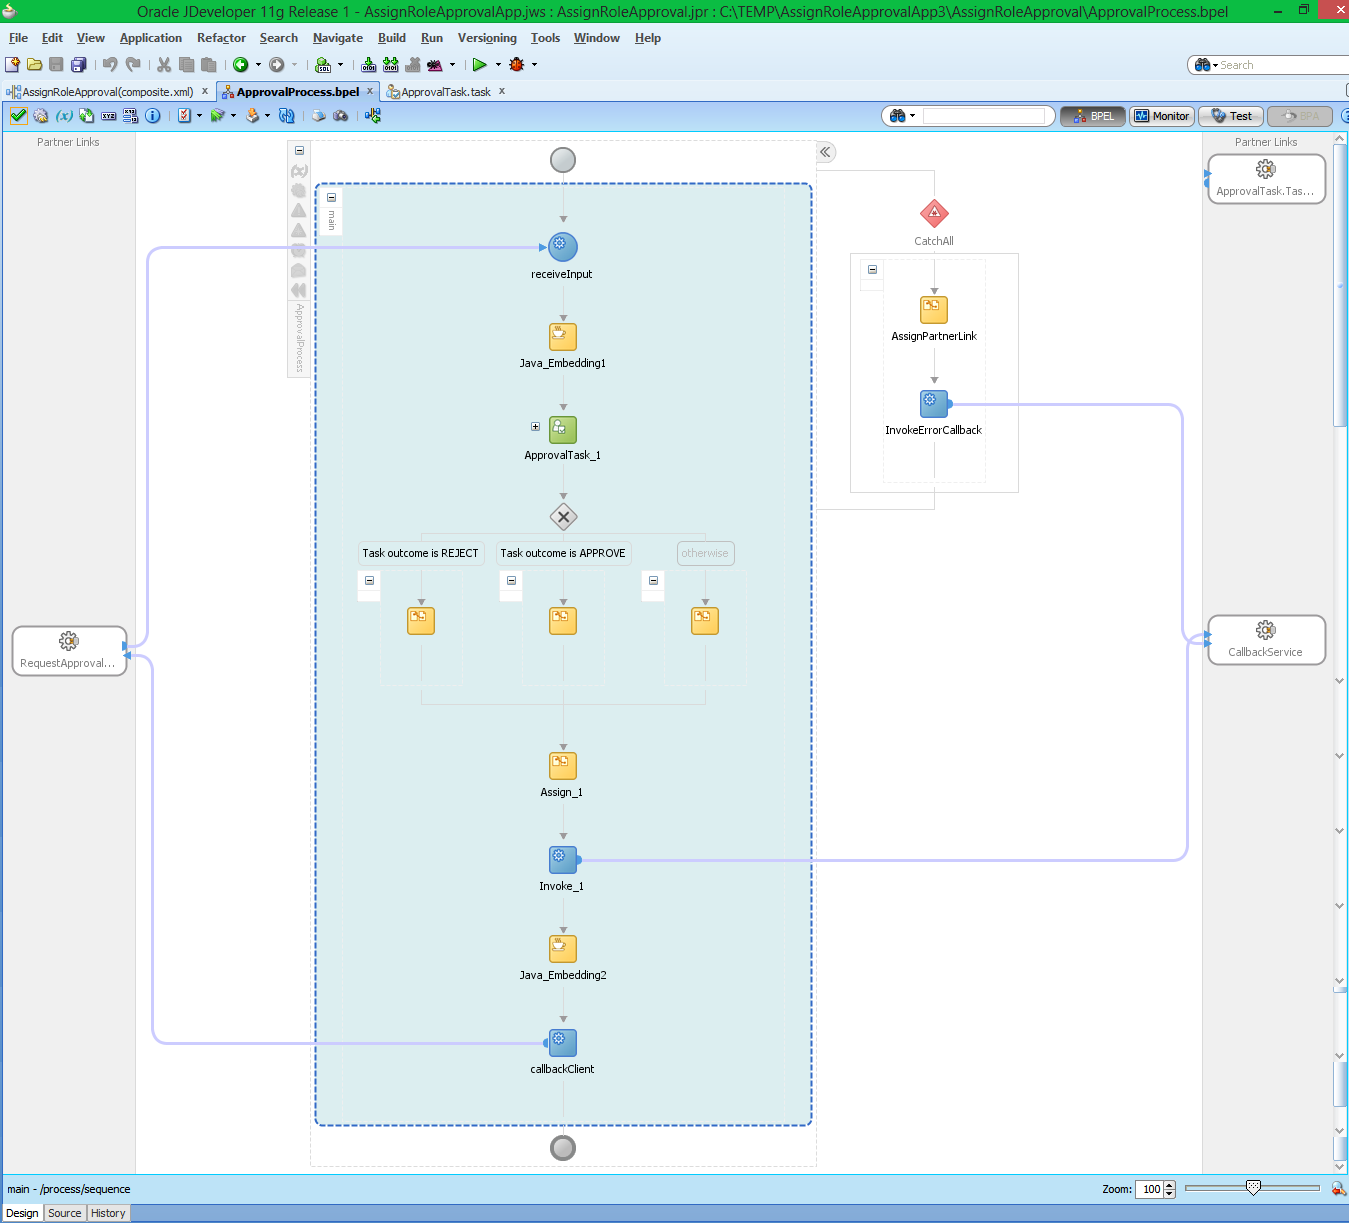Click the Zoom slider handle

(x=1253, y=1188)
